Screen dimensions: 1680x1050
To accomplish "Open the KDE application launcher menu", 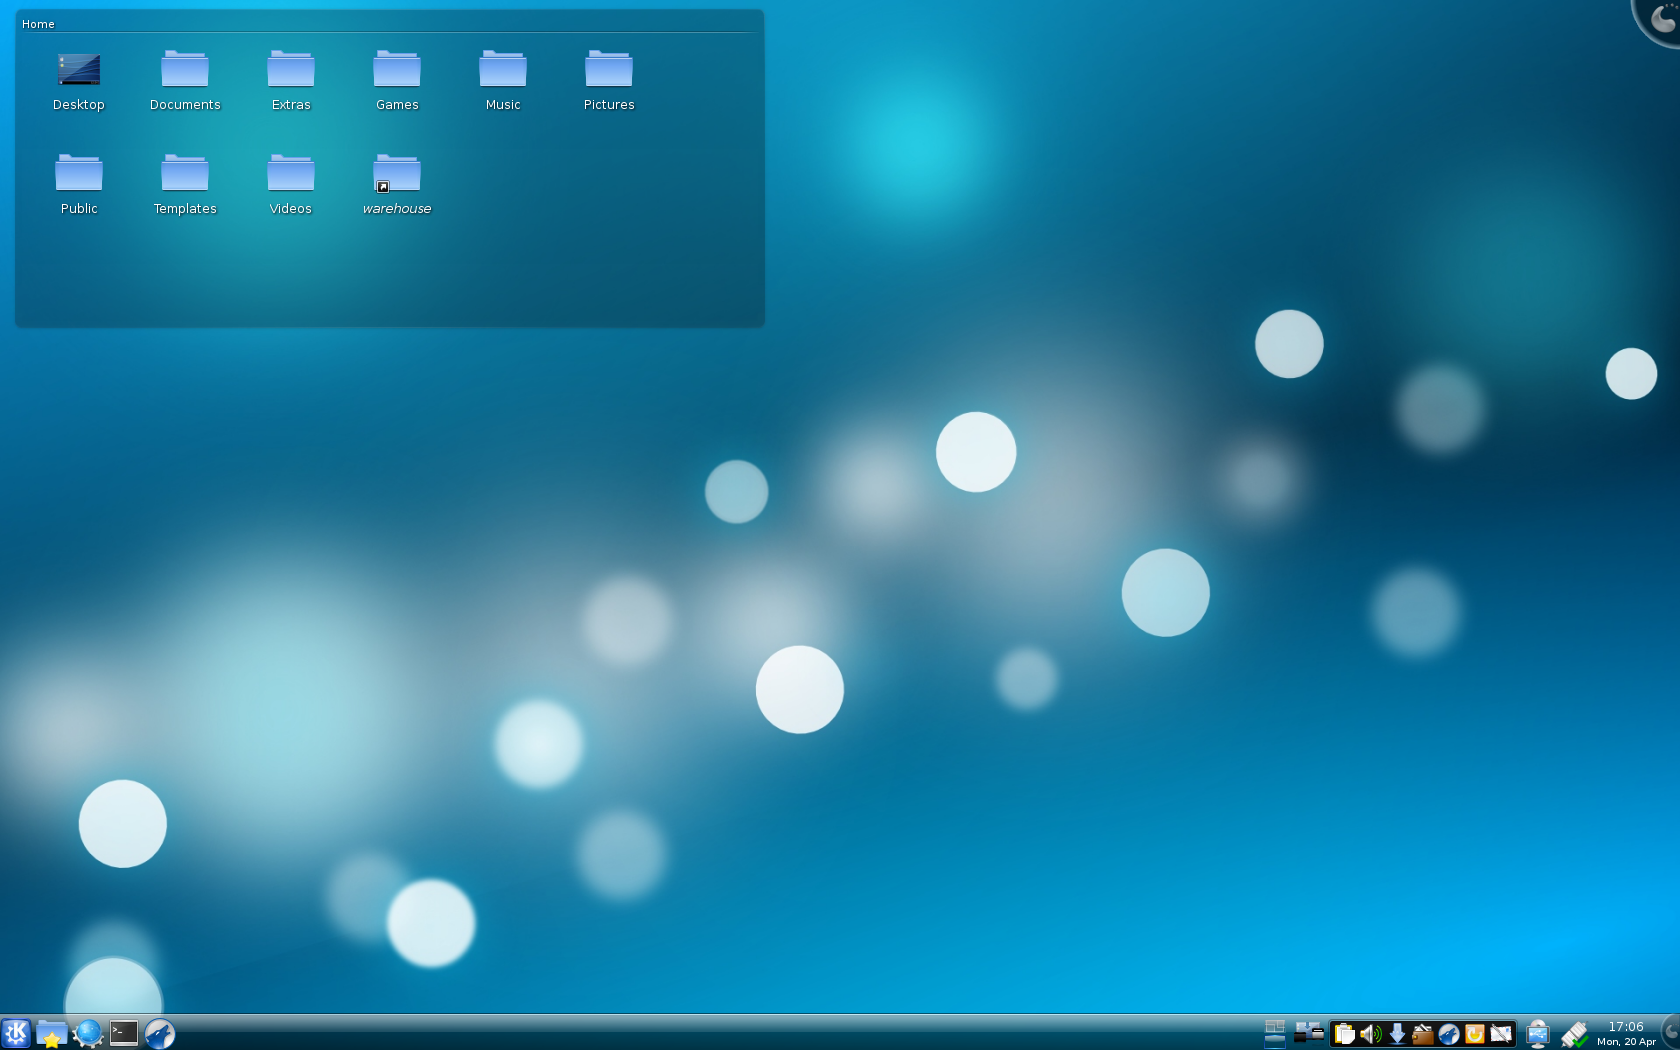I will click(x=16, y=1033).
